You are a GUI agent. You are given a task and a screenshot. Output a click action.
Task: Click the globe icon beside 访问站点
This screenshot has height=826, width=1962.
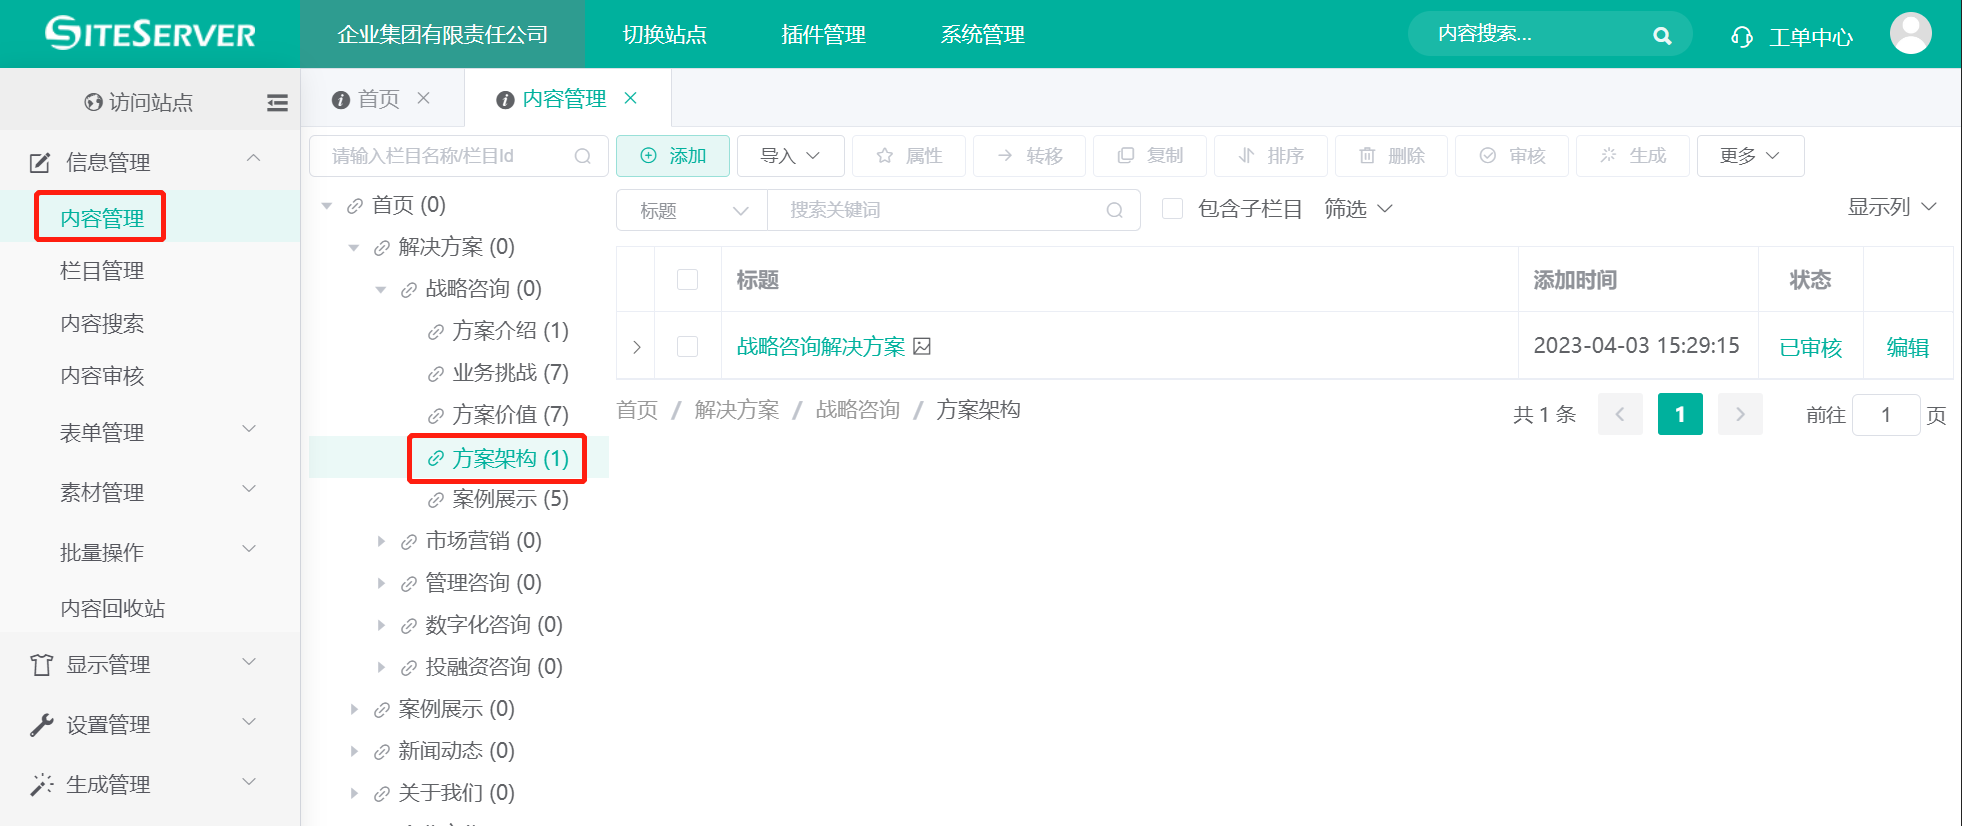[94, 102]
